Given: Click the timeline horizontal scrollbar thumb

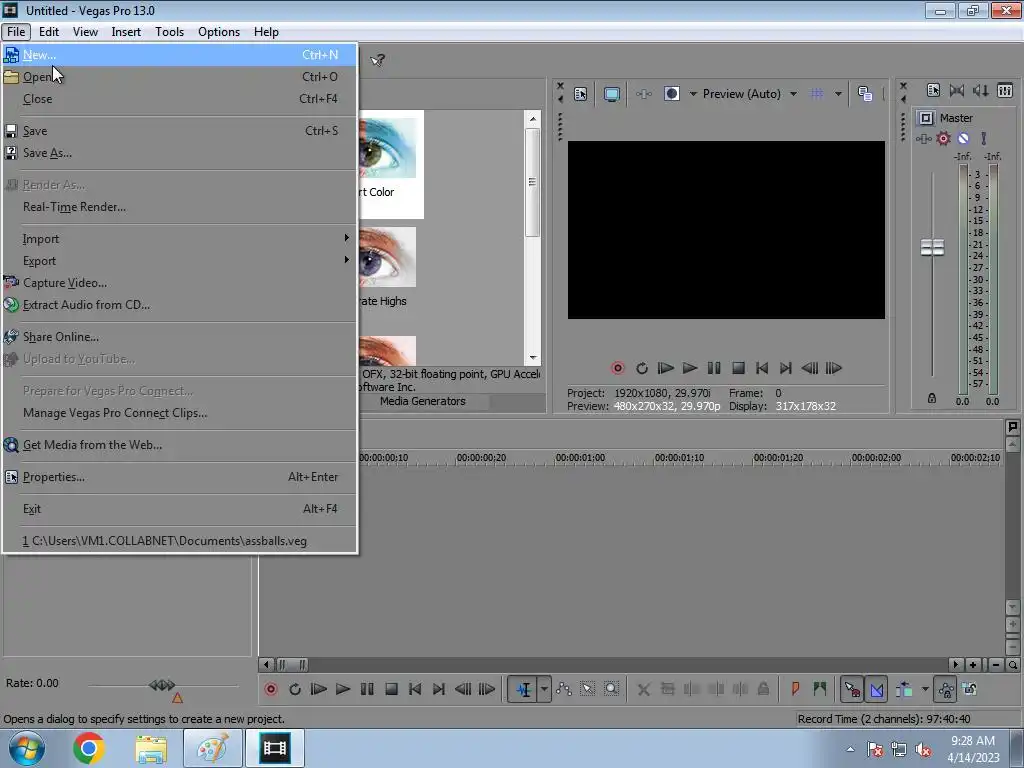Looking at the screenshot, I should tap(293, 665).
